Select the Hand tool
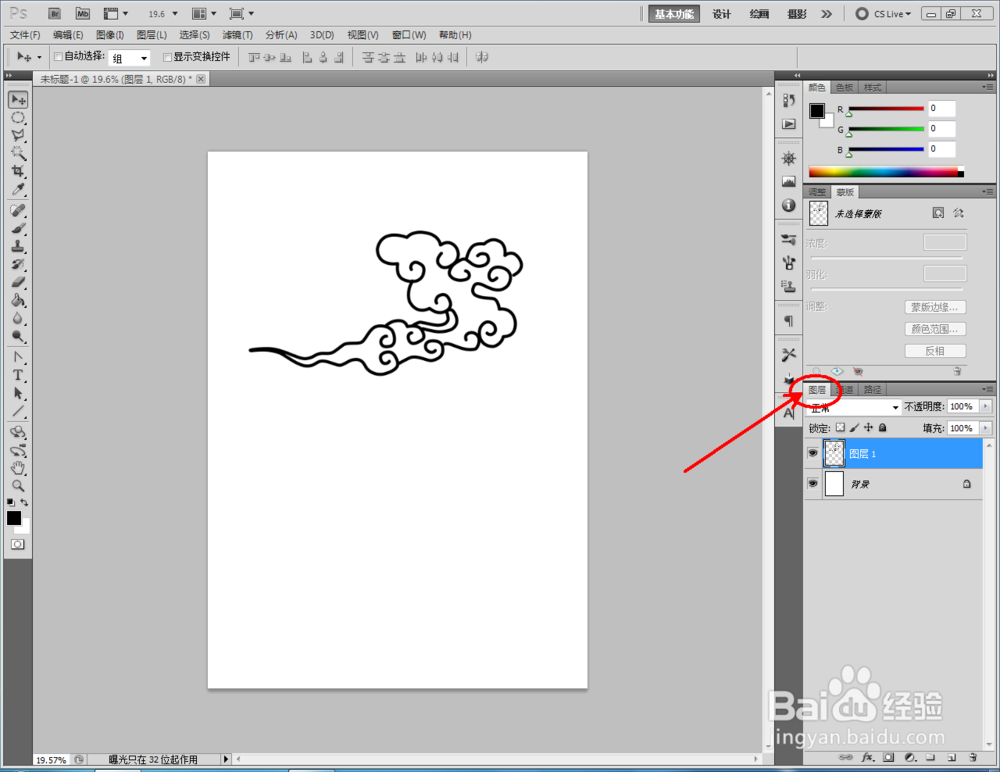 click(18, 468)
